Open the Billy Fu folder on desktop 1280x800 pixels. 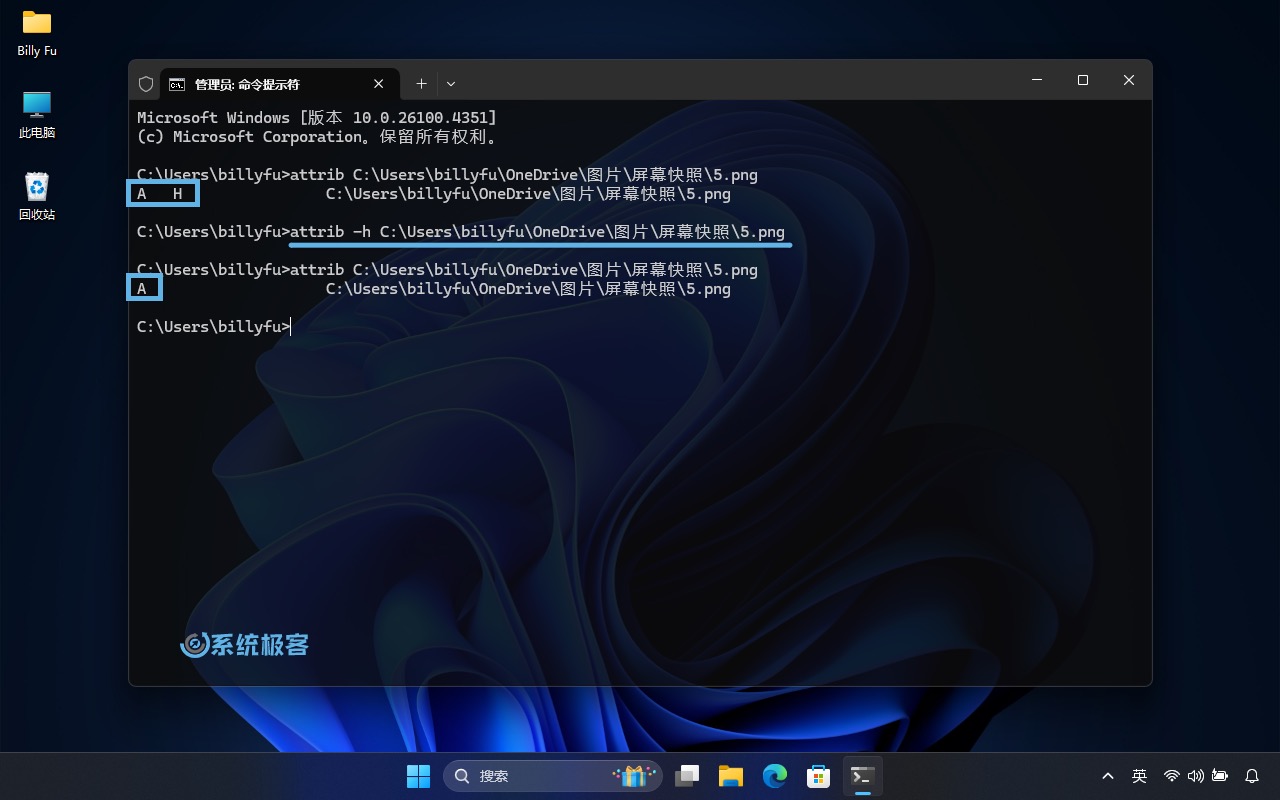click(x=37, y=32)
